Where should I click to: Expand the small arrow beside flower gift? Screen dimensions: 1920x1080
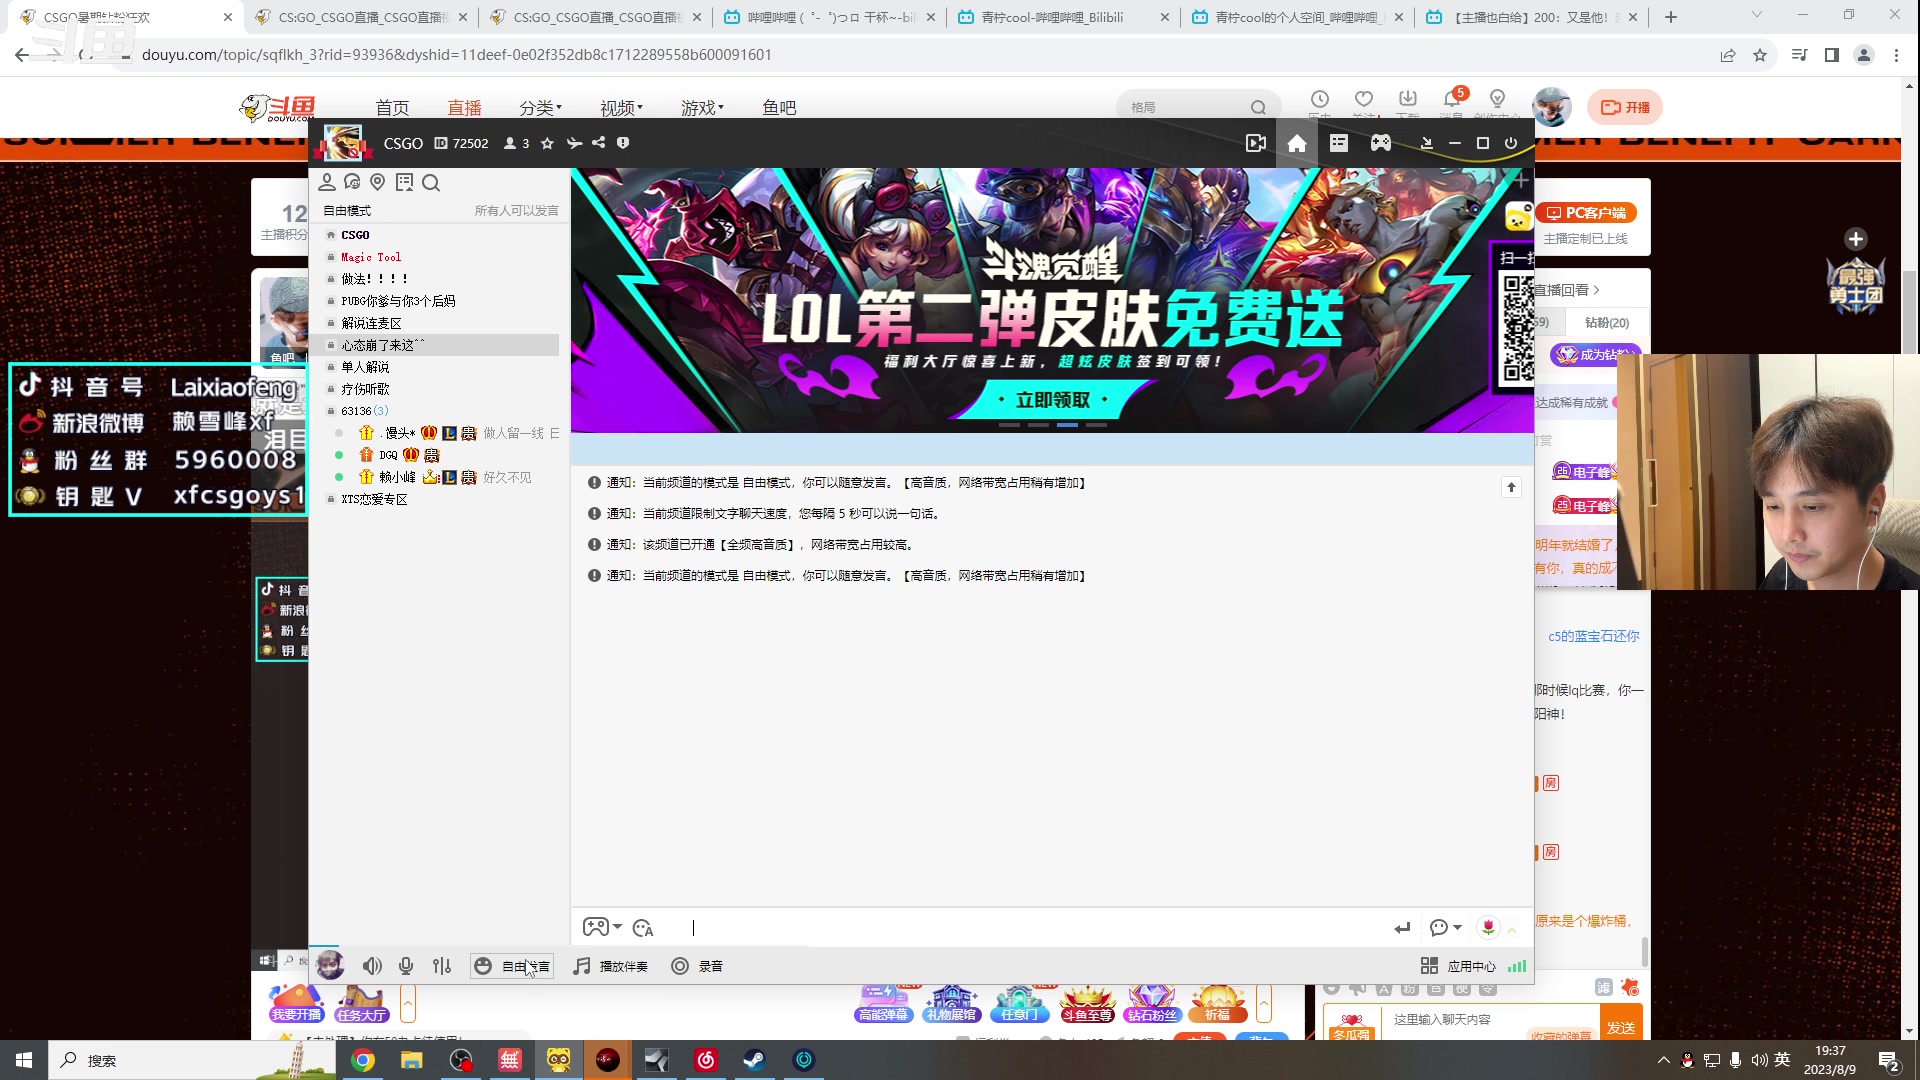click(x=1512, y=930)
